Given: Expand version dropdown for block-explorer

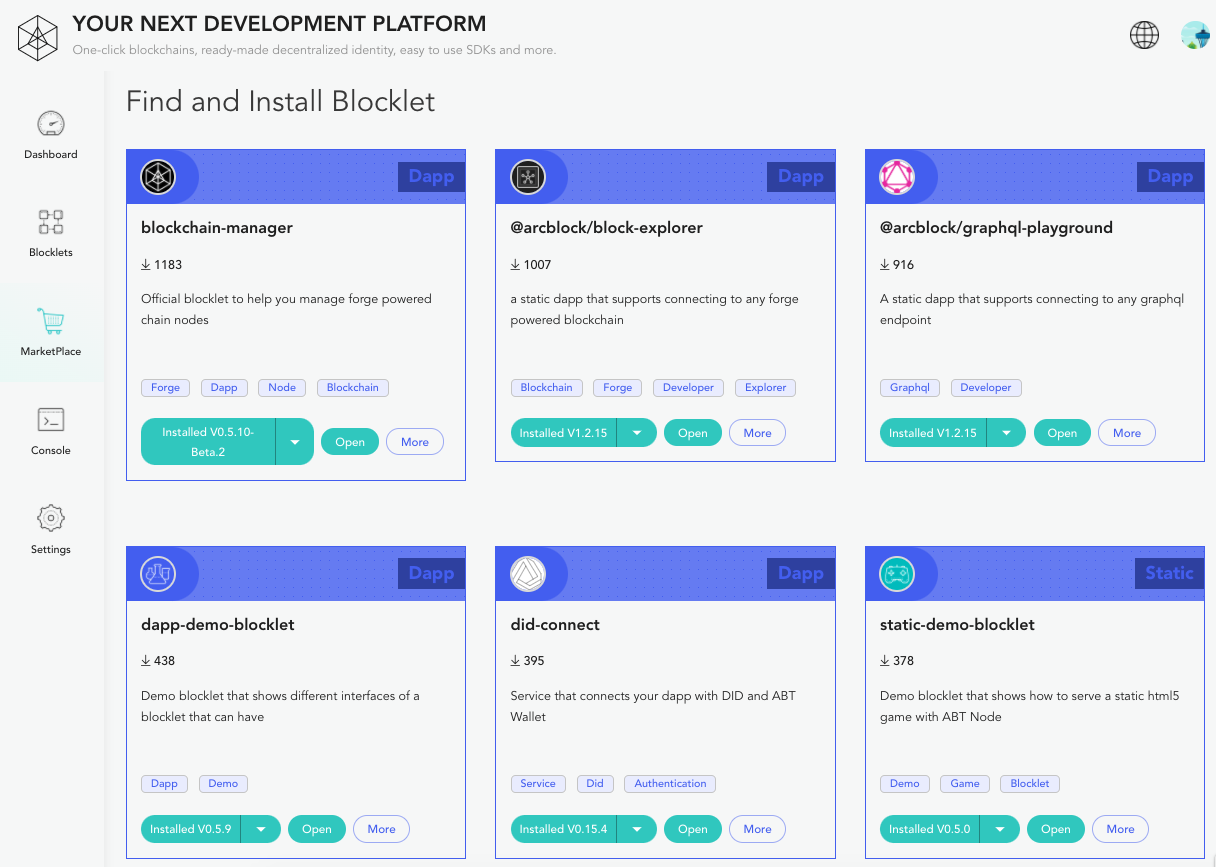Looking at the screenshot, I should point(637,433).
